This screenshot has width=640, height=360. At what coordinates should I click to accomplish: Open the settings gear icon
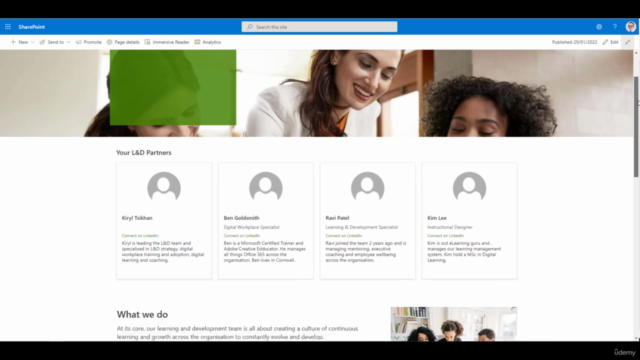[599, 27]
